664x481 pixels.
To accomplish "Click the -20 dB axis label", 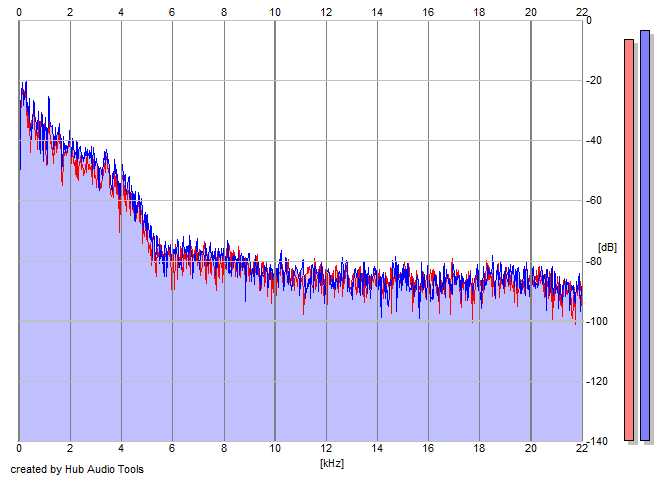I will point(594,80).
